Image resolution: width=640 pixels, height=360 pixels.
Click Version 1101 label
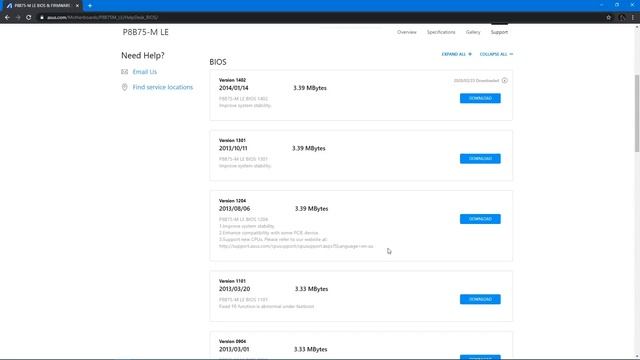[x=232, y=281]
